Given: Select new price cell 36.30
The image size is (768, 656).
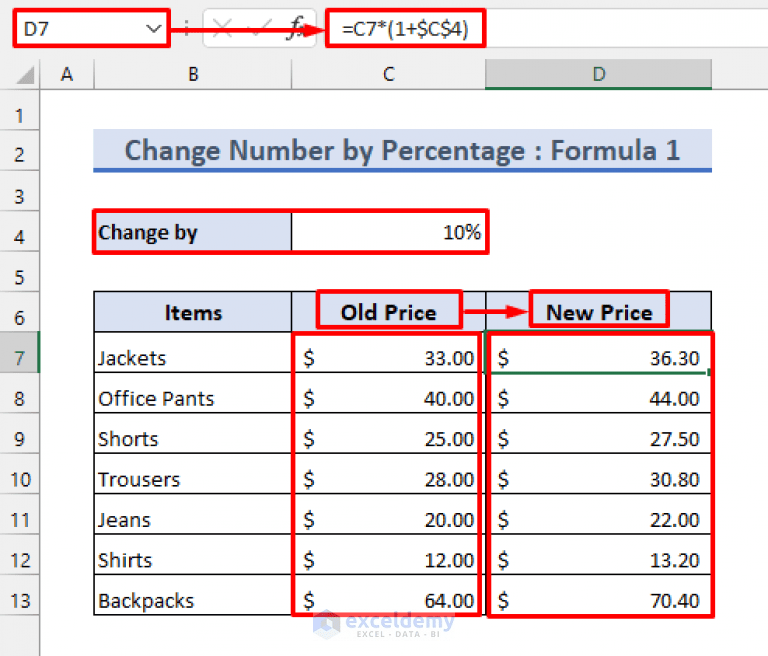Looking at the screenshot, I should coord(599,353).
